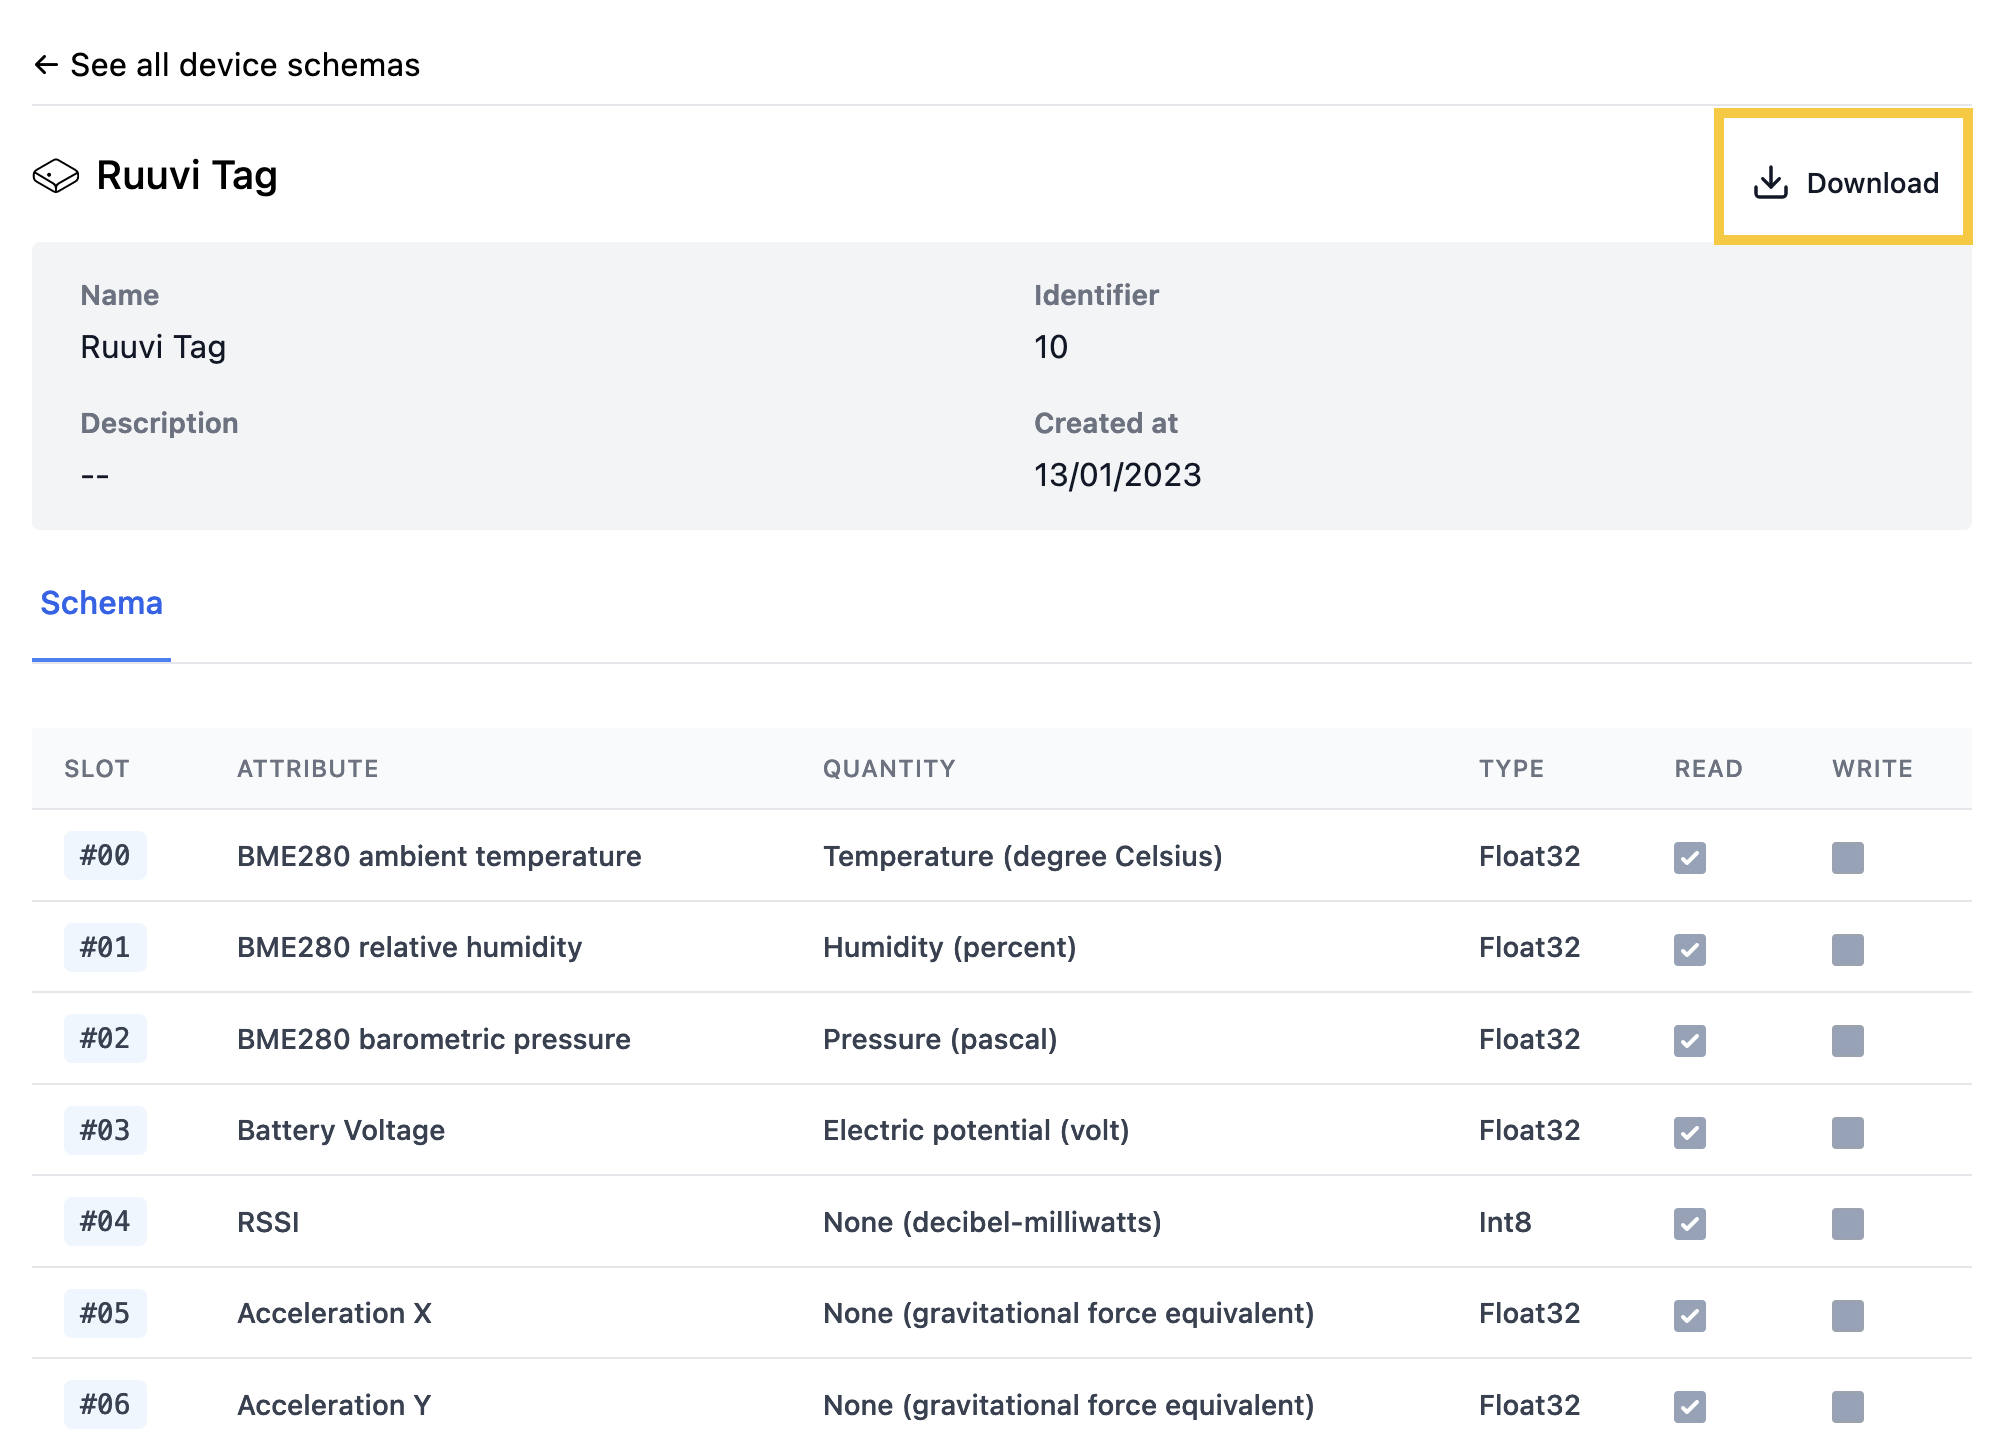The height and width of the screenshot is (1446, 1990).
Task: Click the WRITE column header
Action: tap(1872, 769)
